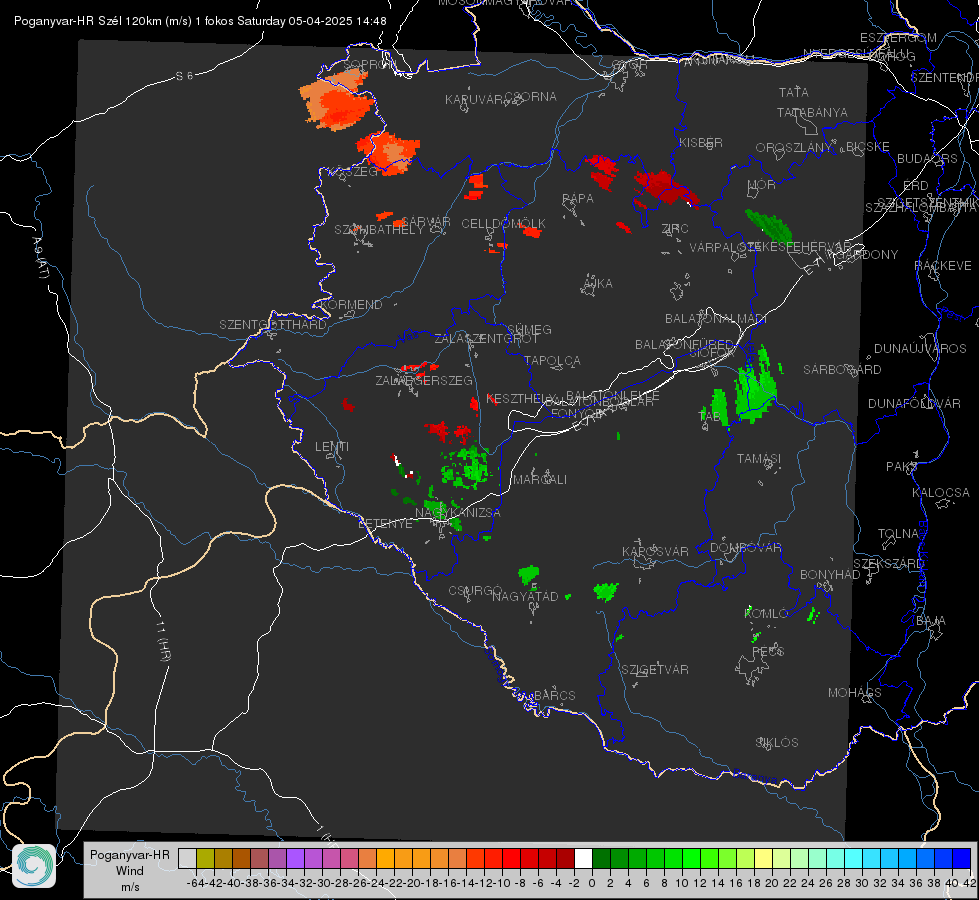Click the TAPOLCA city label
This screenshot has width=979, height=900.
[x=552, y=360]
